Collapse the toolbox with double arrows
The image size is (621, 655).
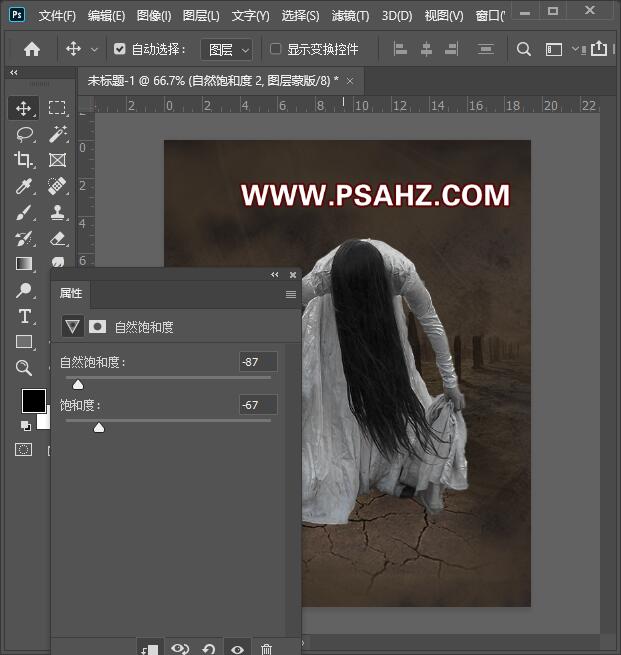click(x=14, y=72)
